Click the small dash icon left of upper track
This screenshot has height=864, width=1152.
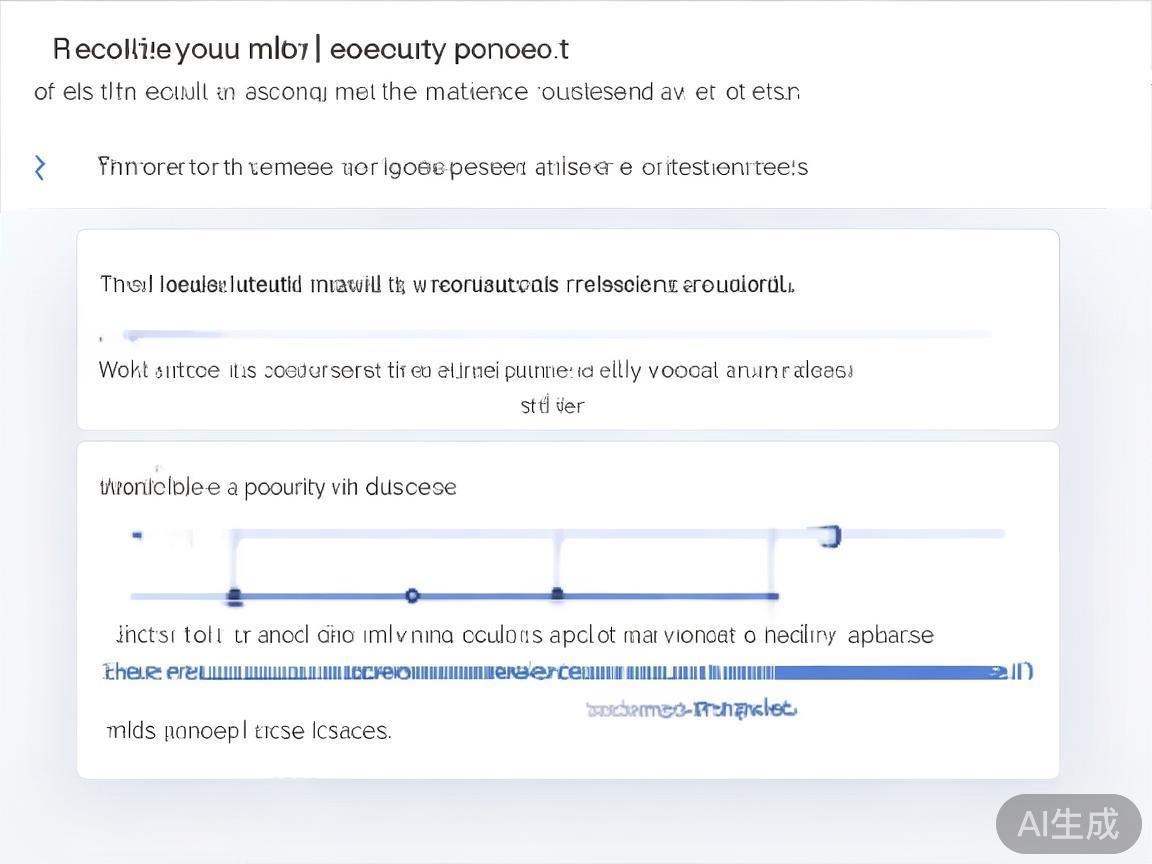(137, 536)
